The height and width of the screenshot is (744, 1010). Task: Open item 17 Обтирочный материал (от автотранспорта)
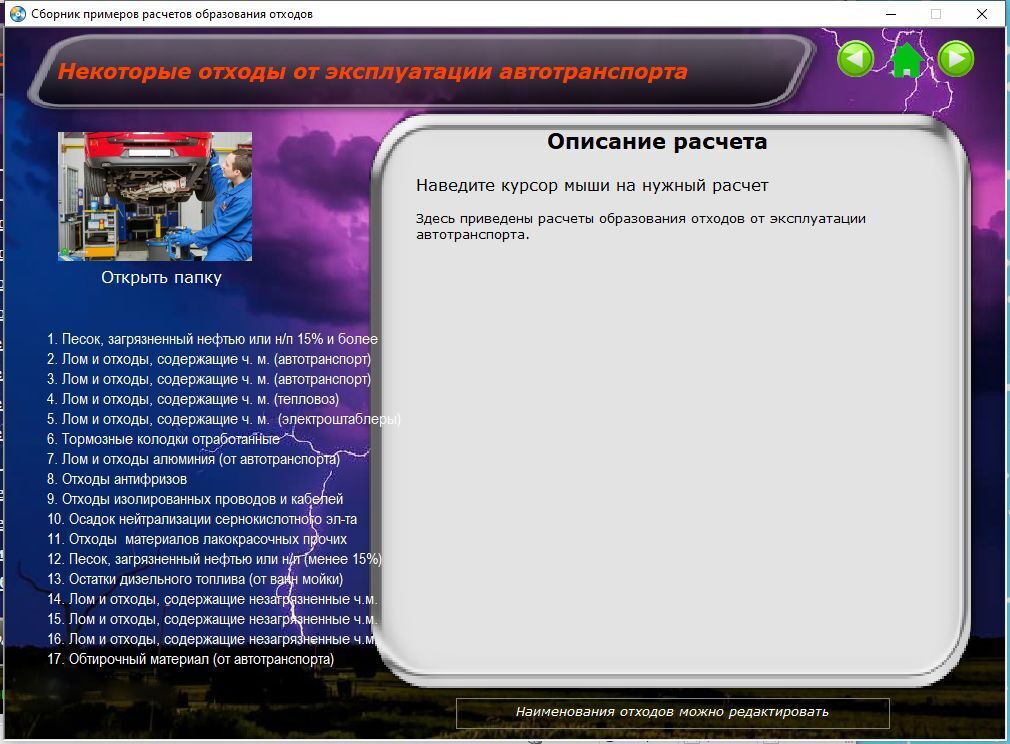tap(191, 658)
